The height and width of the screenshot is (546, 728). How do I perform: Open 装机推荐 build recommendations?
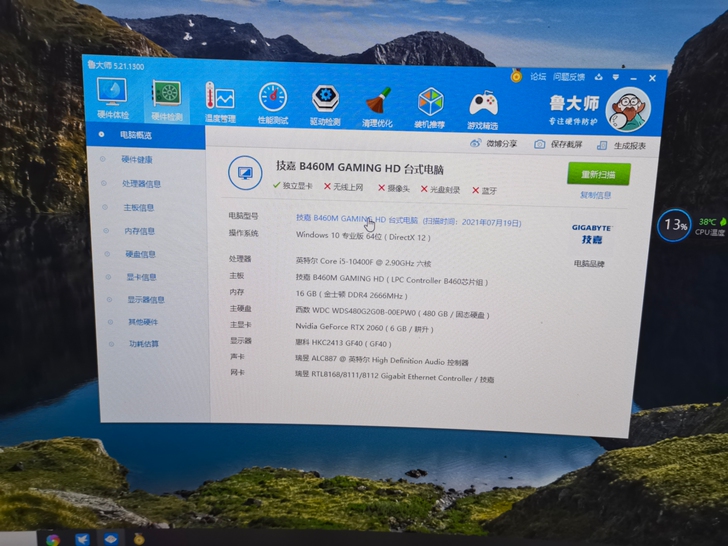[x=430, y=108]
